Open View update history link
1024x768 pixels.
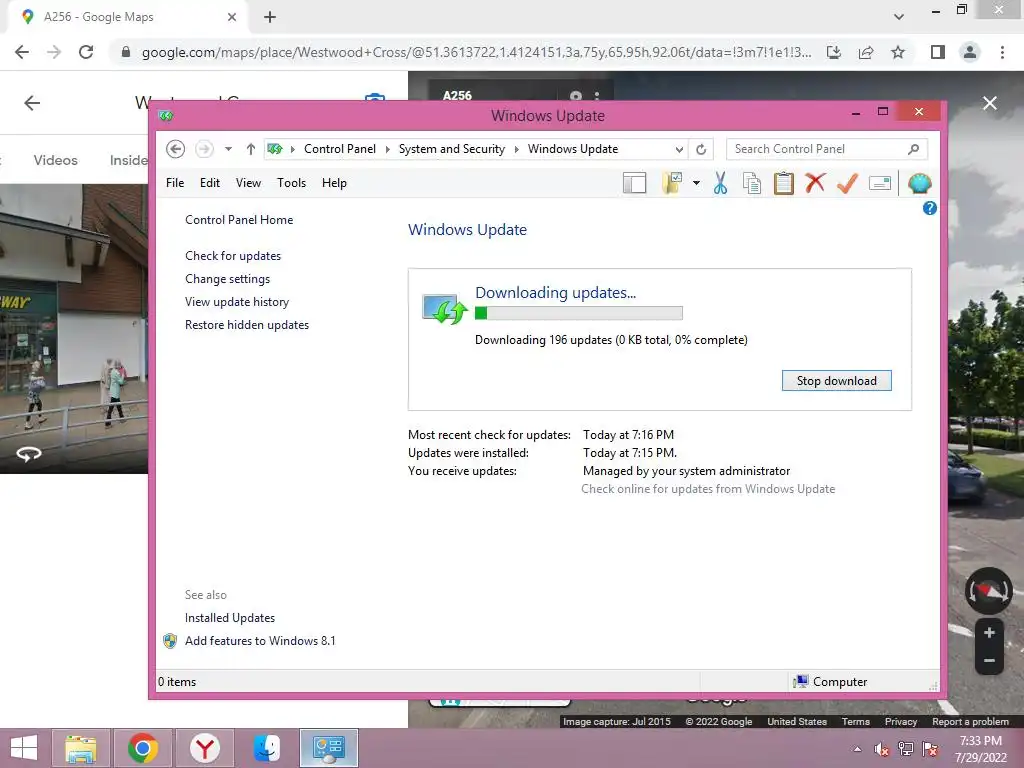pyautogui.click(x=237, y=302)
